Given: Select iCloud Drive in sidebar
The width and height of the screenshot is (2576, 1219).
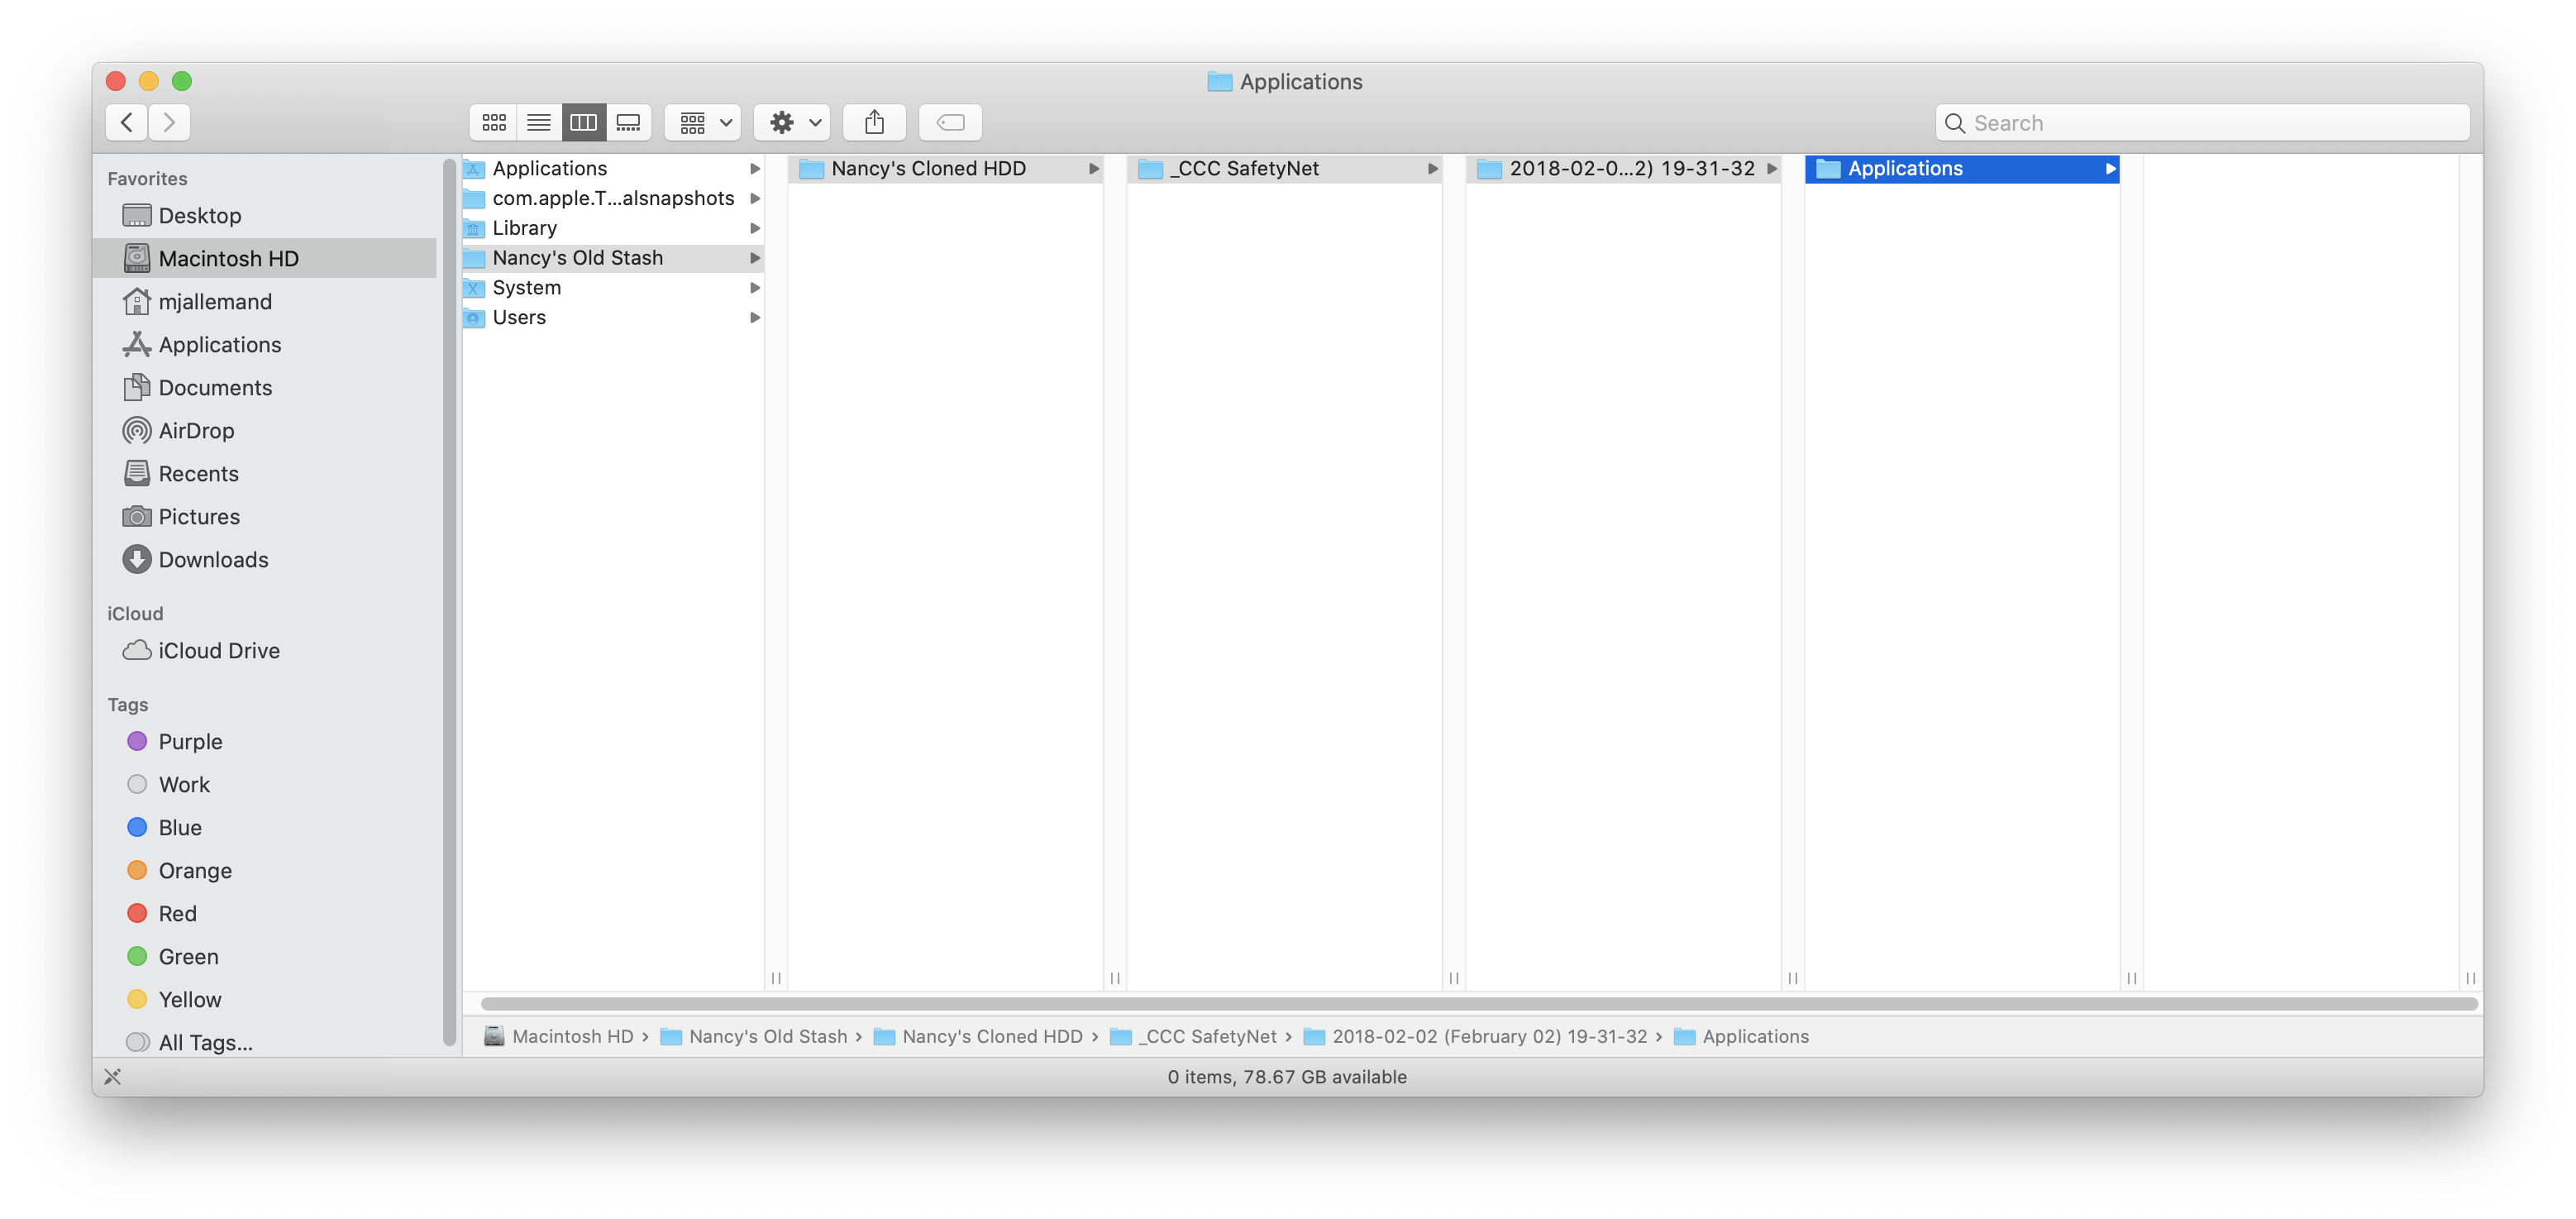Looking at the screenshot, I should point(218,650).
